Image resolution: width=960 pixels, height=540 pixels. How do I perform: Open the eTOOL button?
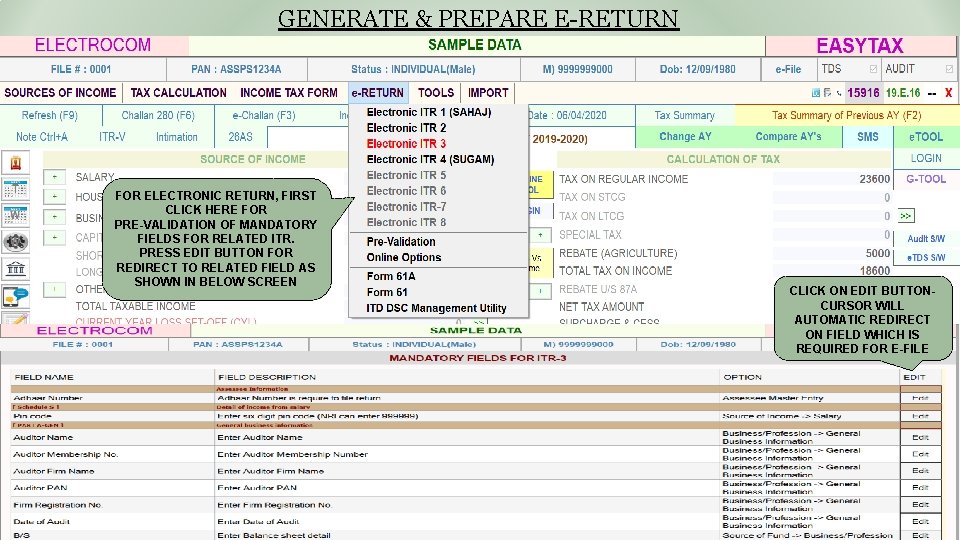pyautogui.click(x=926, y=137)
